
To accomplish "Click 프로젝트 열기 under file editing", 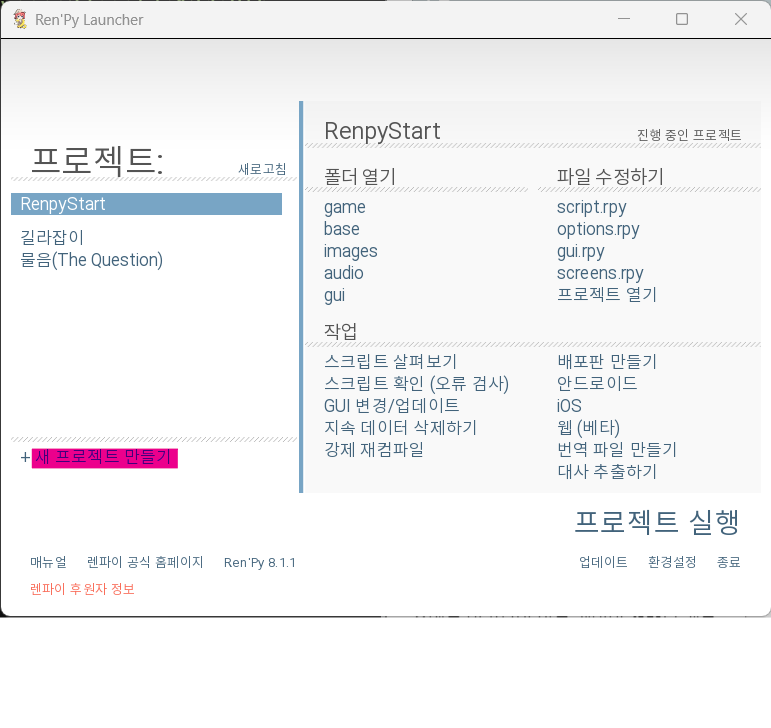I will [x=607, y=295].
